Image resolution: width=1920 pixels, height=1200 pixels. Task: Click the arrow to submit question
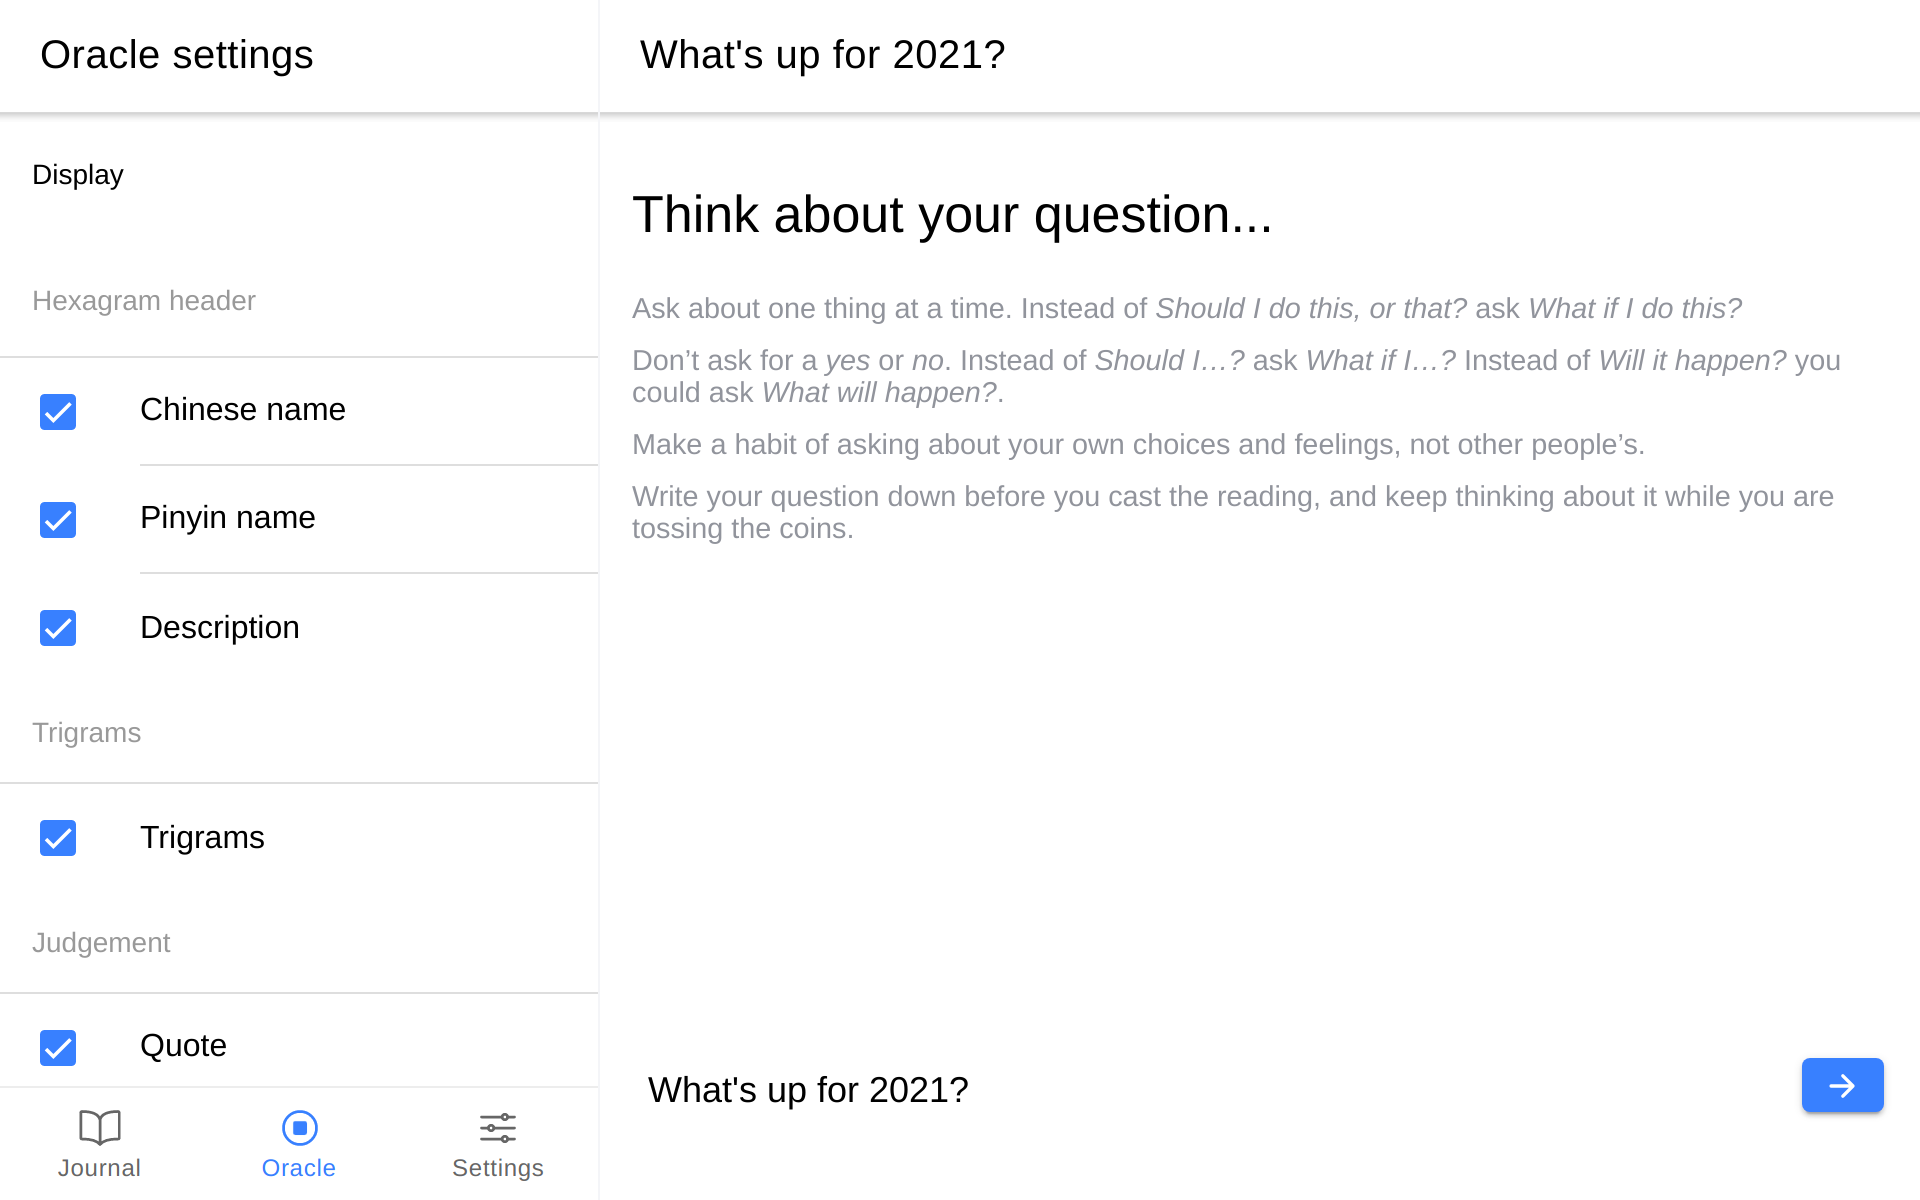(1843, 1085)
